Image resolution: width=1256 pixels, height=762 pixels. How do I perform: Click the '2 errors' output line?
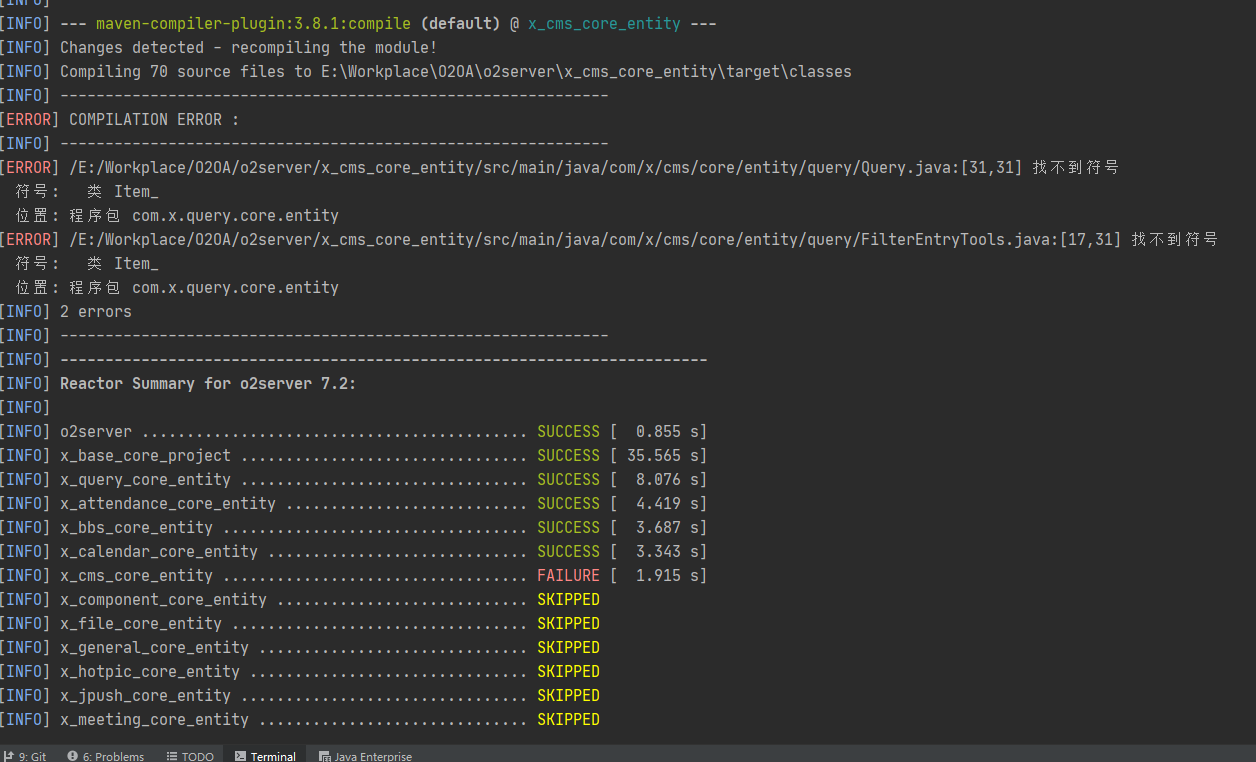(x=95, y=311)
